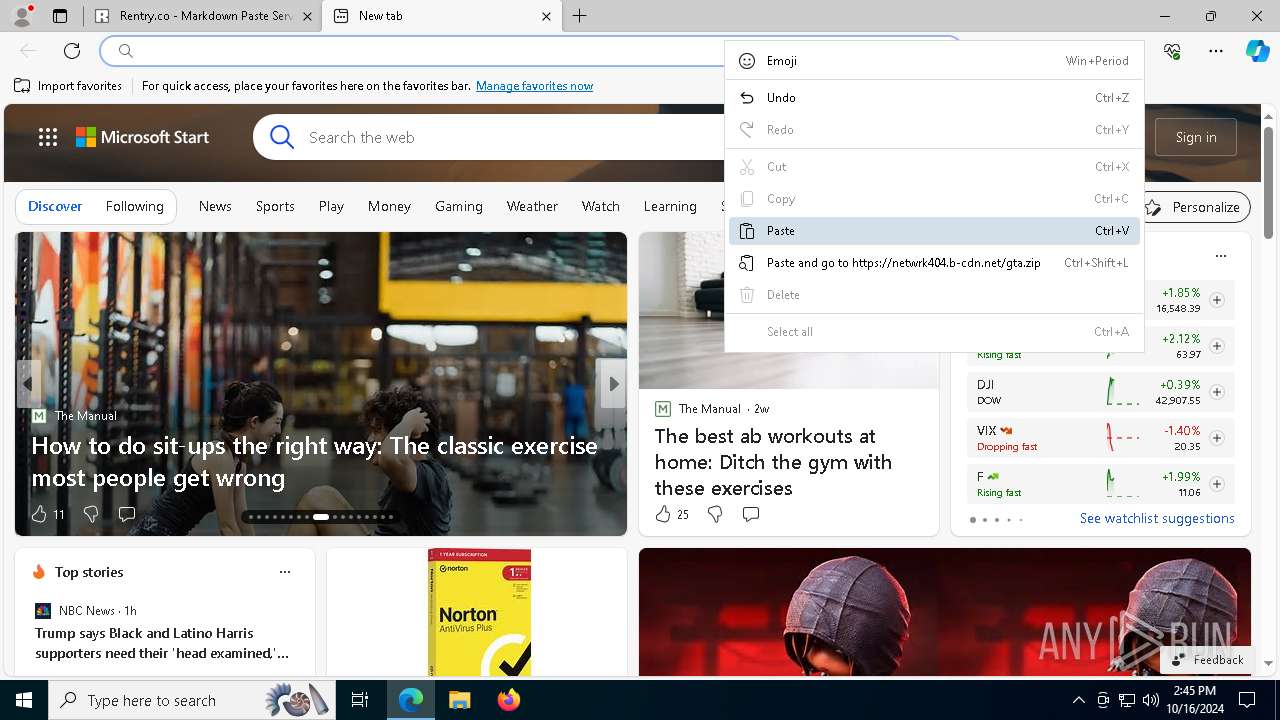Screen dimensions: 1280x720
Task: Choose Paste in the context menu
Action: [x=934, y=231]
